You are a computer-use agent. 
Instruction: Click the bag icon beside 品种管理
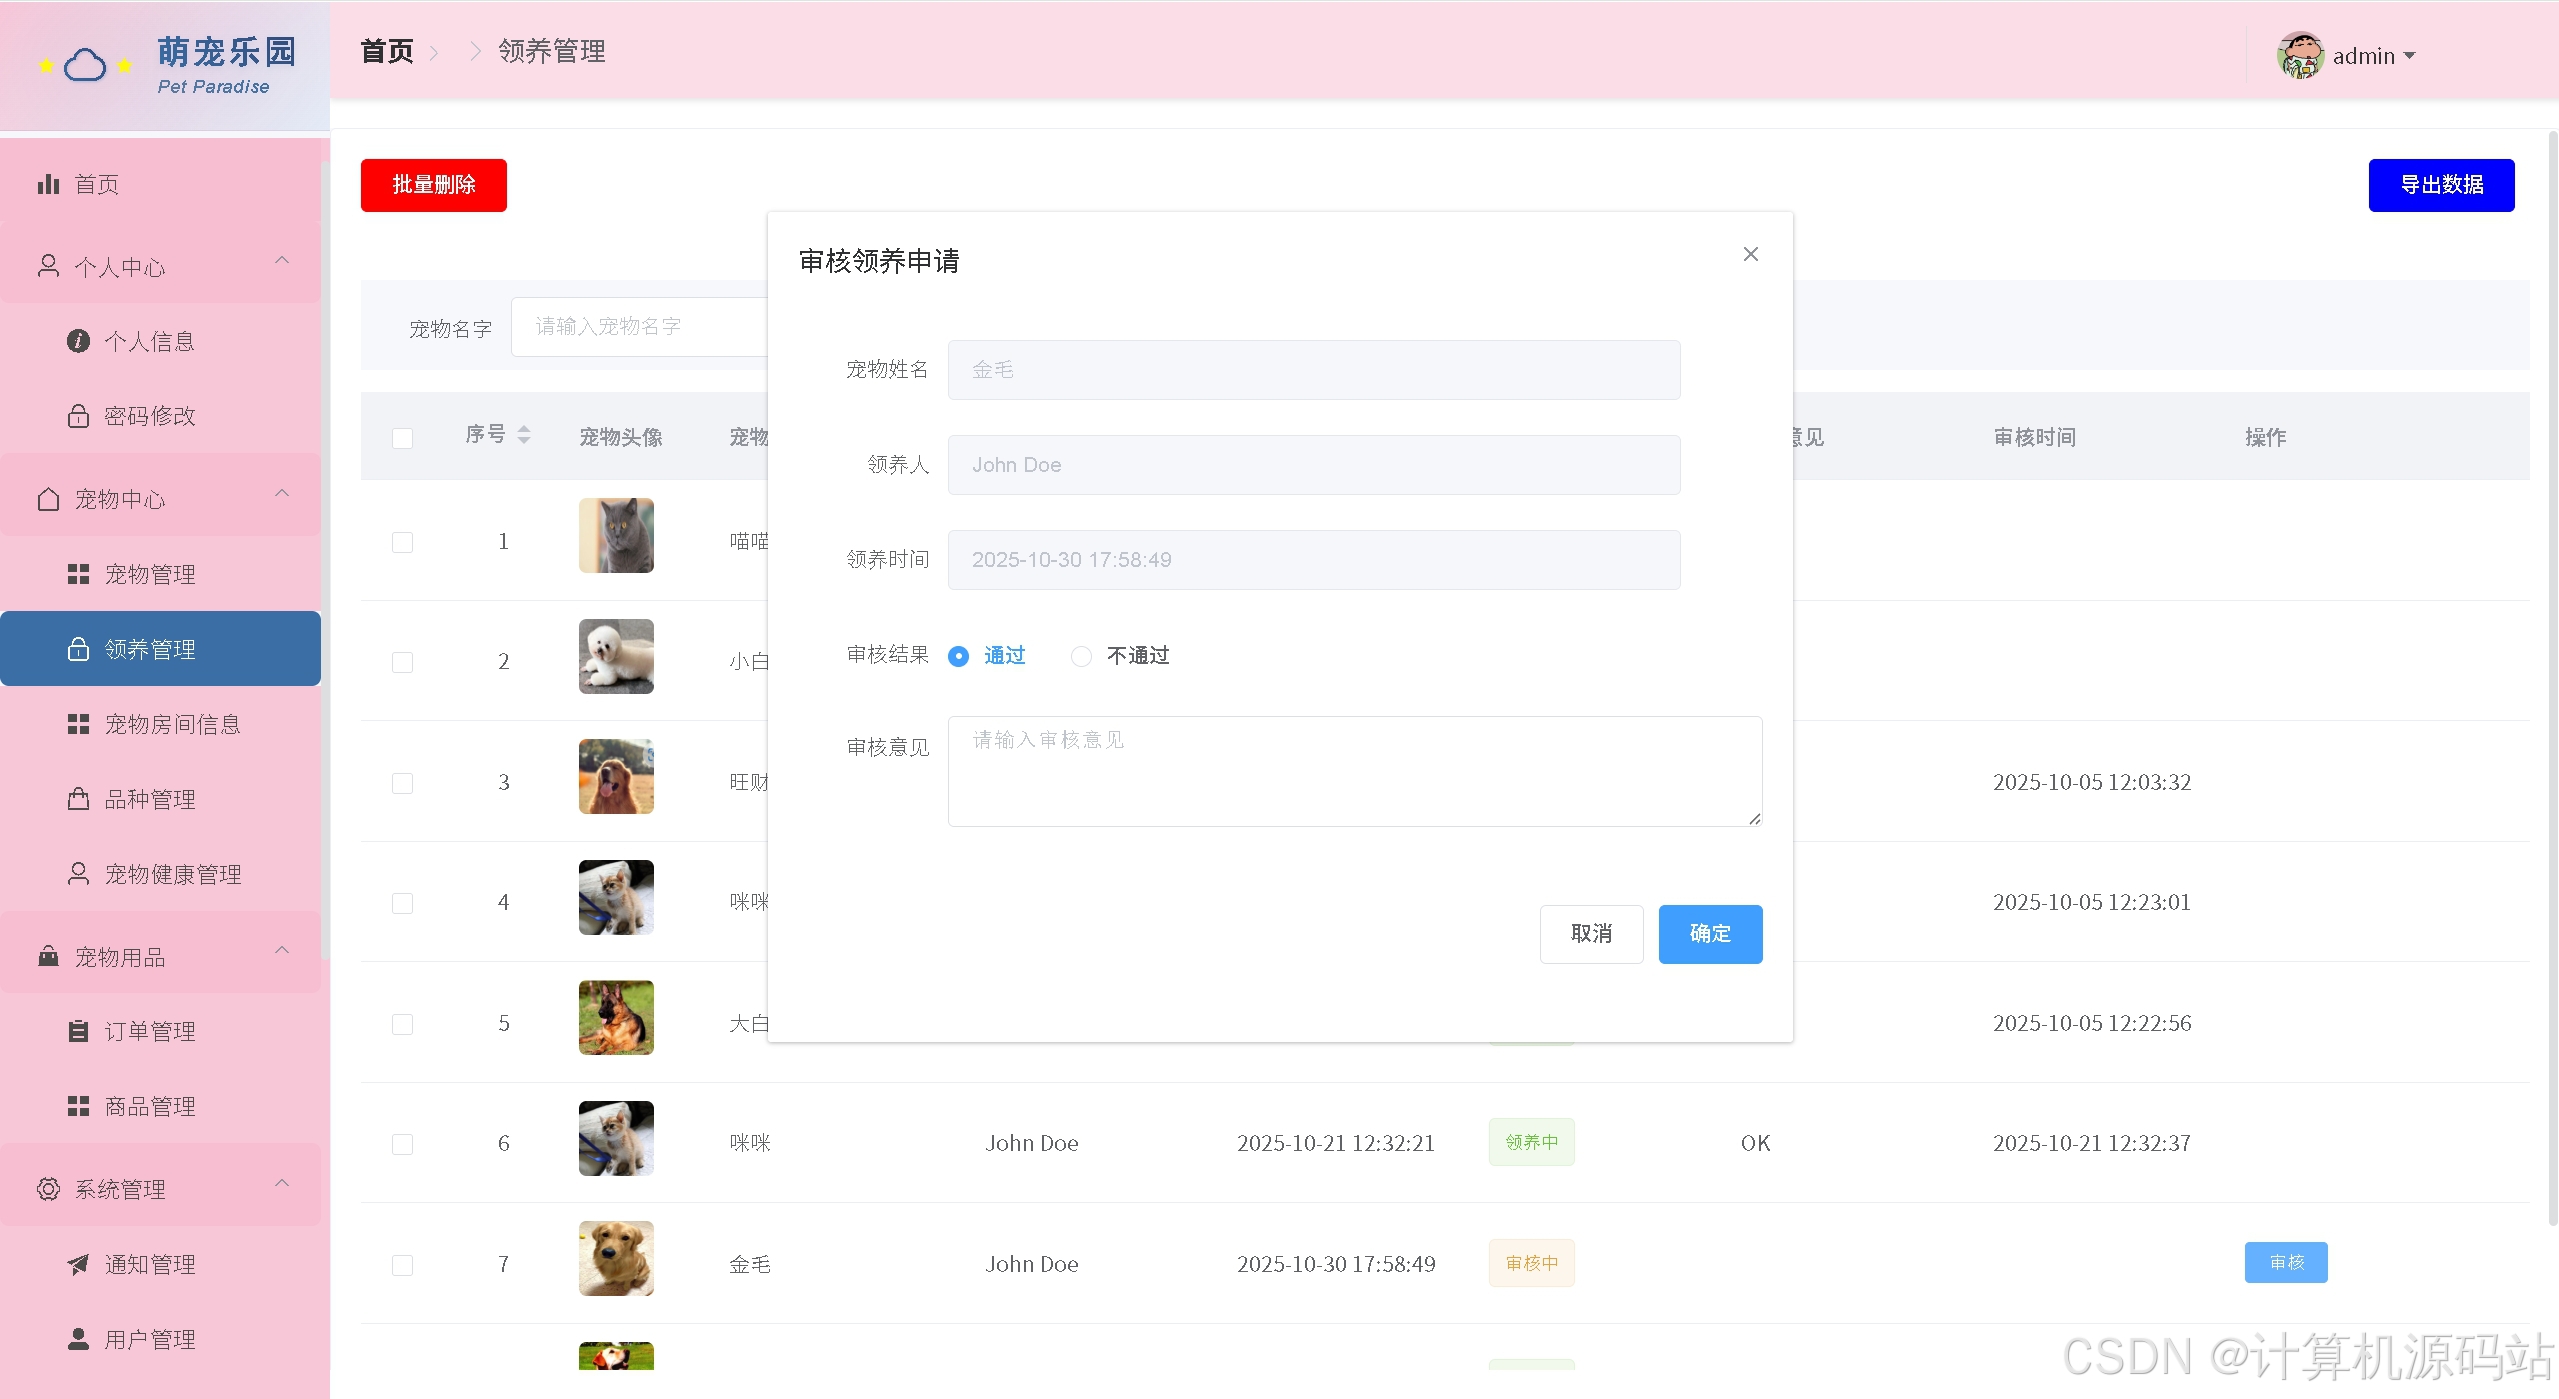point(78,799)
